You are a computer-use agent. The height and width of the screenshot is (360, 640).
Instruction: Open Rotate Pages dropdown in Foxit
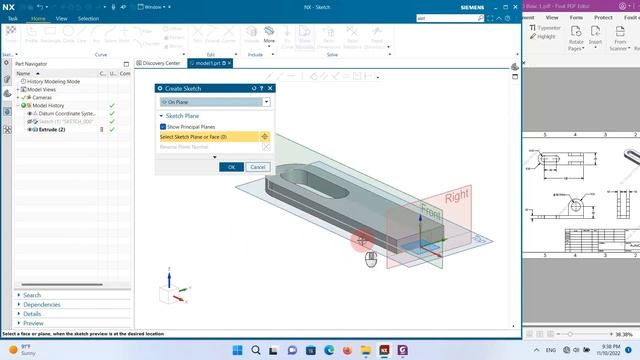point(576,45)
